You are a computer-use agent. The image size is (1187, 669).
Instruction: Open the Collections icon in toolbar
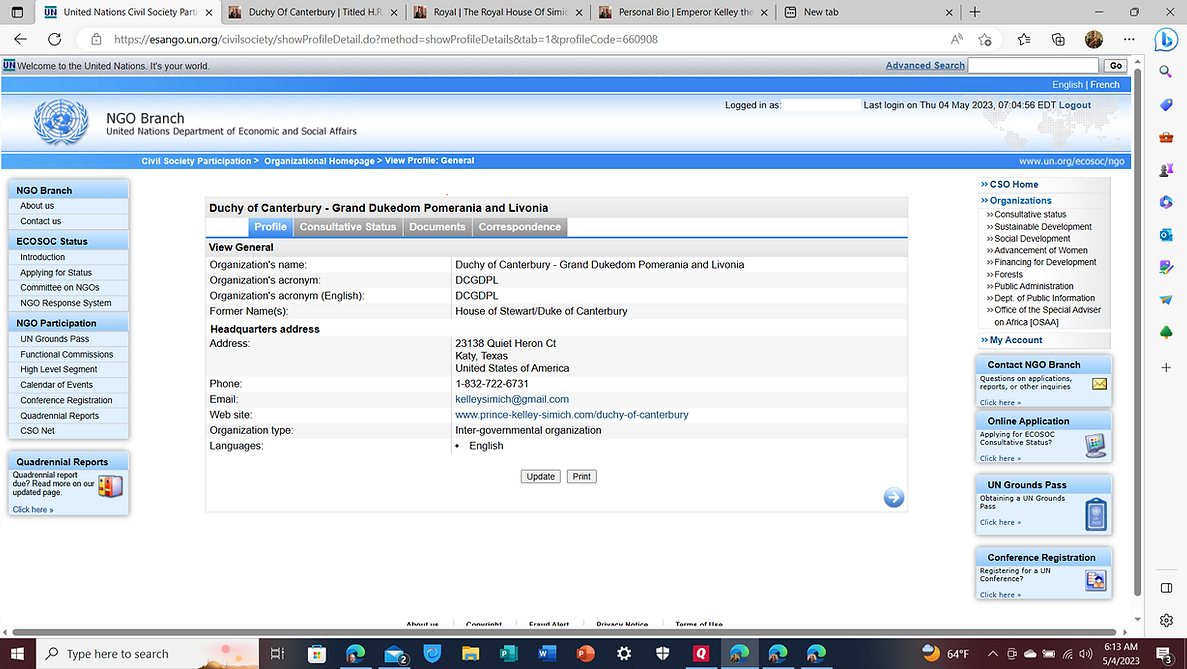pos(1058,39)
